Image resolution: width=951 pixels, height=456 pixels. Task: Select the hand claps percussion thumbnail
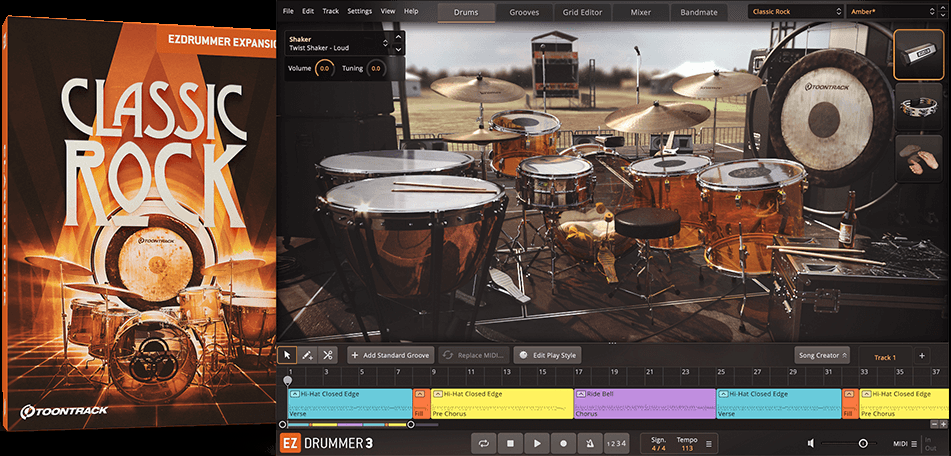(x=918, y=158)
